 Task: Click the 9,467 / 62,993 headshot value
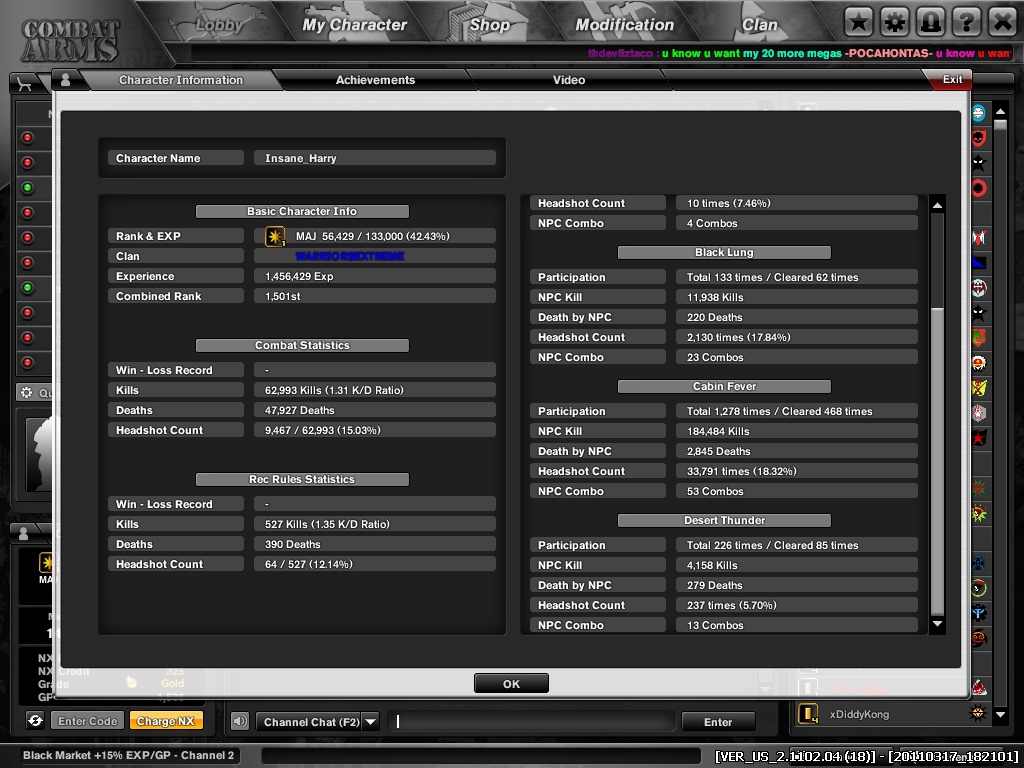323,430
